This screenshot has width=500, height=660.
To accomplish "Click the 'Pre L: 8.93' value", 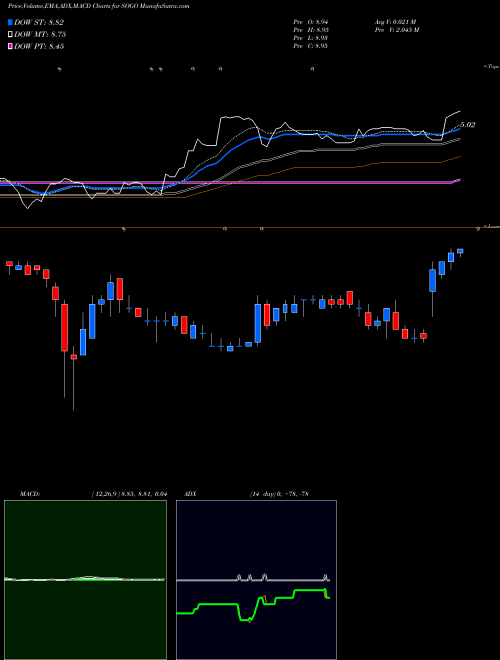I will point(311,38).
